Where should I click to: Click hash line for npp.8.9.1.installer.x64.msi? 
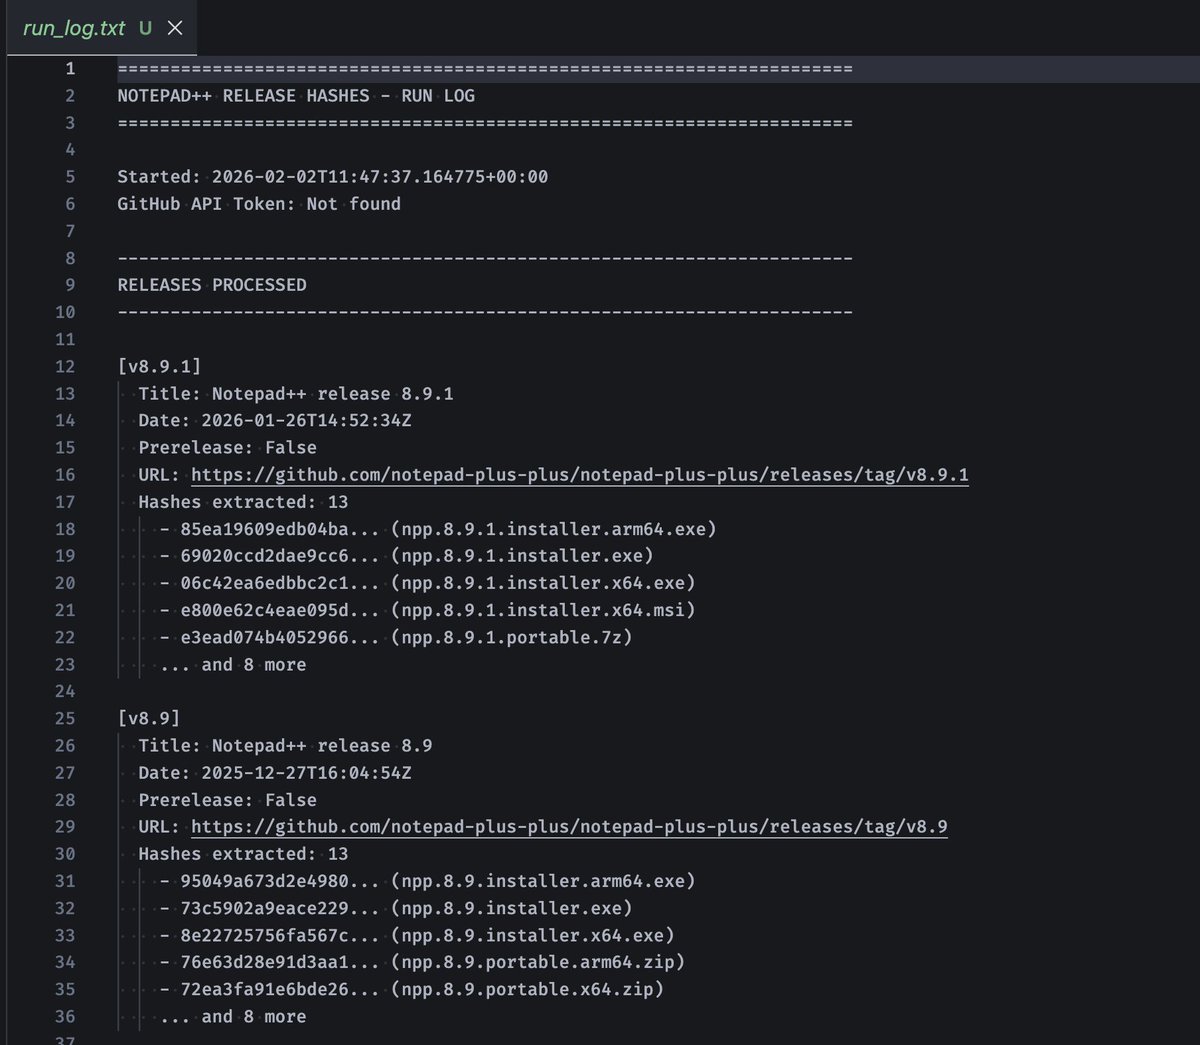[427, 610]
